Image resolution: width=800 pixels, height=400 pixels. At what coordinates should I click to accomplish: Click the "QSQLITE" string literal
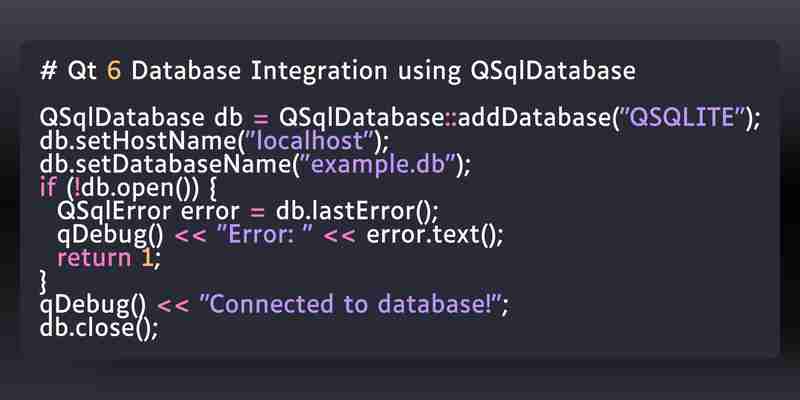(683, 118)
